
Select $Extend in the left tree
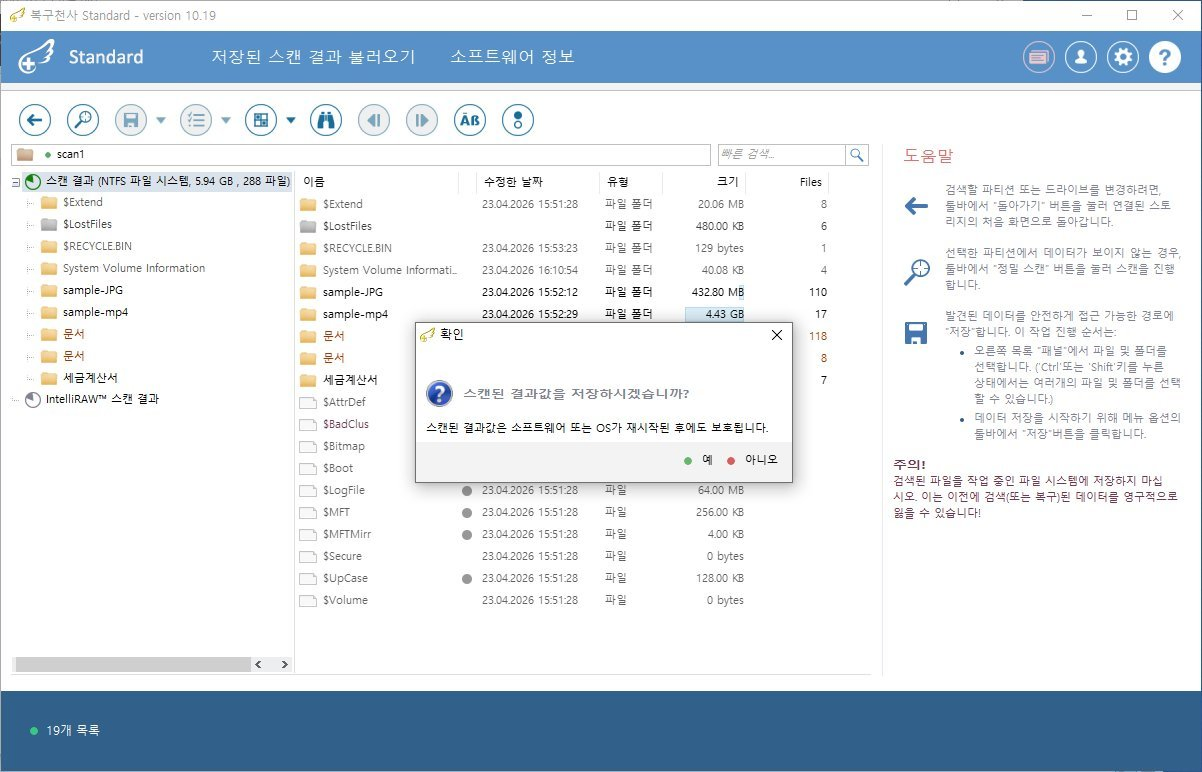pyautogui.click(x=82, y=202)
